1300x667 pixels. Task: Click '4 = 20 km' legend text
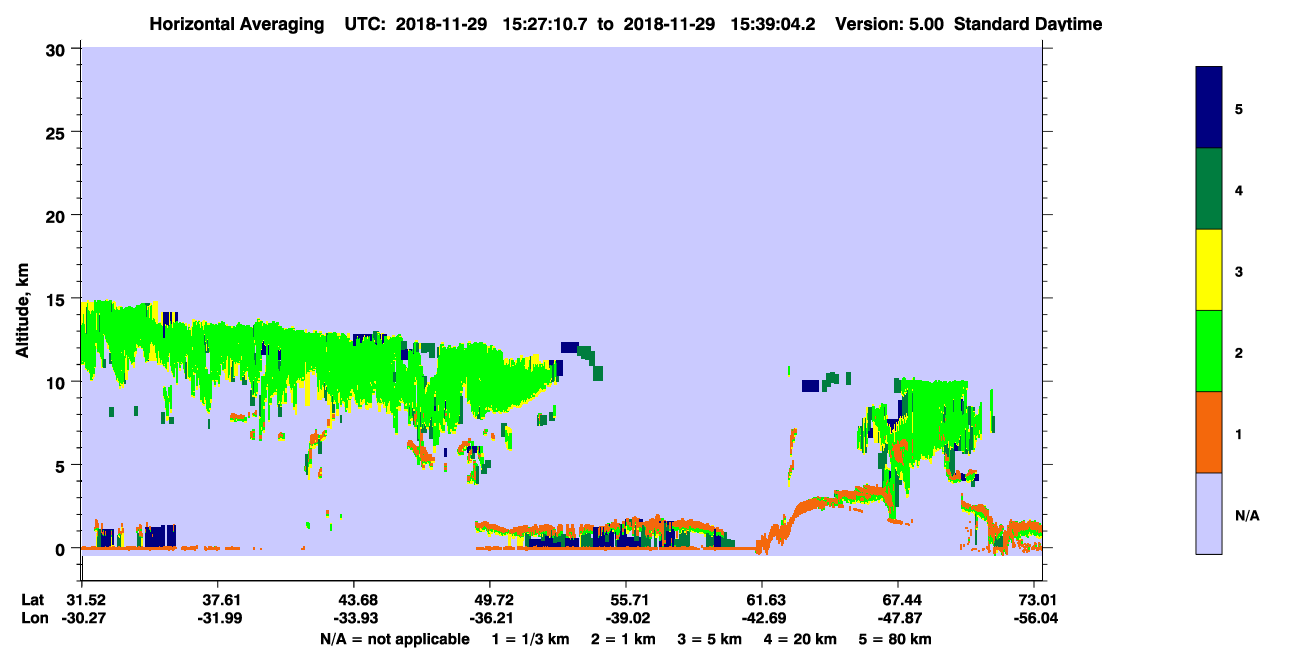(802, 639)
